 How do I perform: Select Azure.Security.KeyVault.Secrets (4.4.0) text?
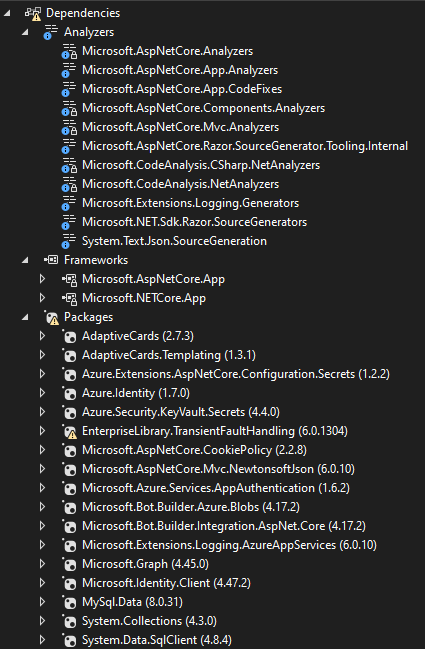181,412
